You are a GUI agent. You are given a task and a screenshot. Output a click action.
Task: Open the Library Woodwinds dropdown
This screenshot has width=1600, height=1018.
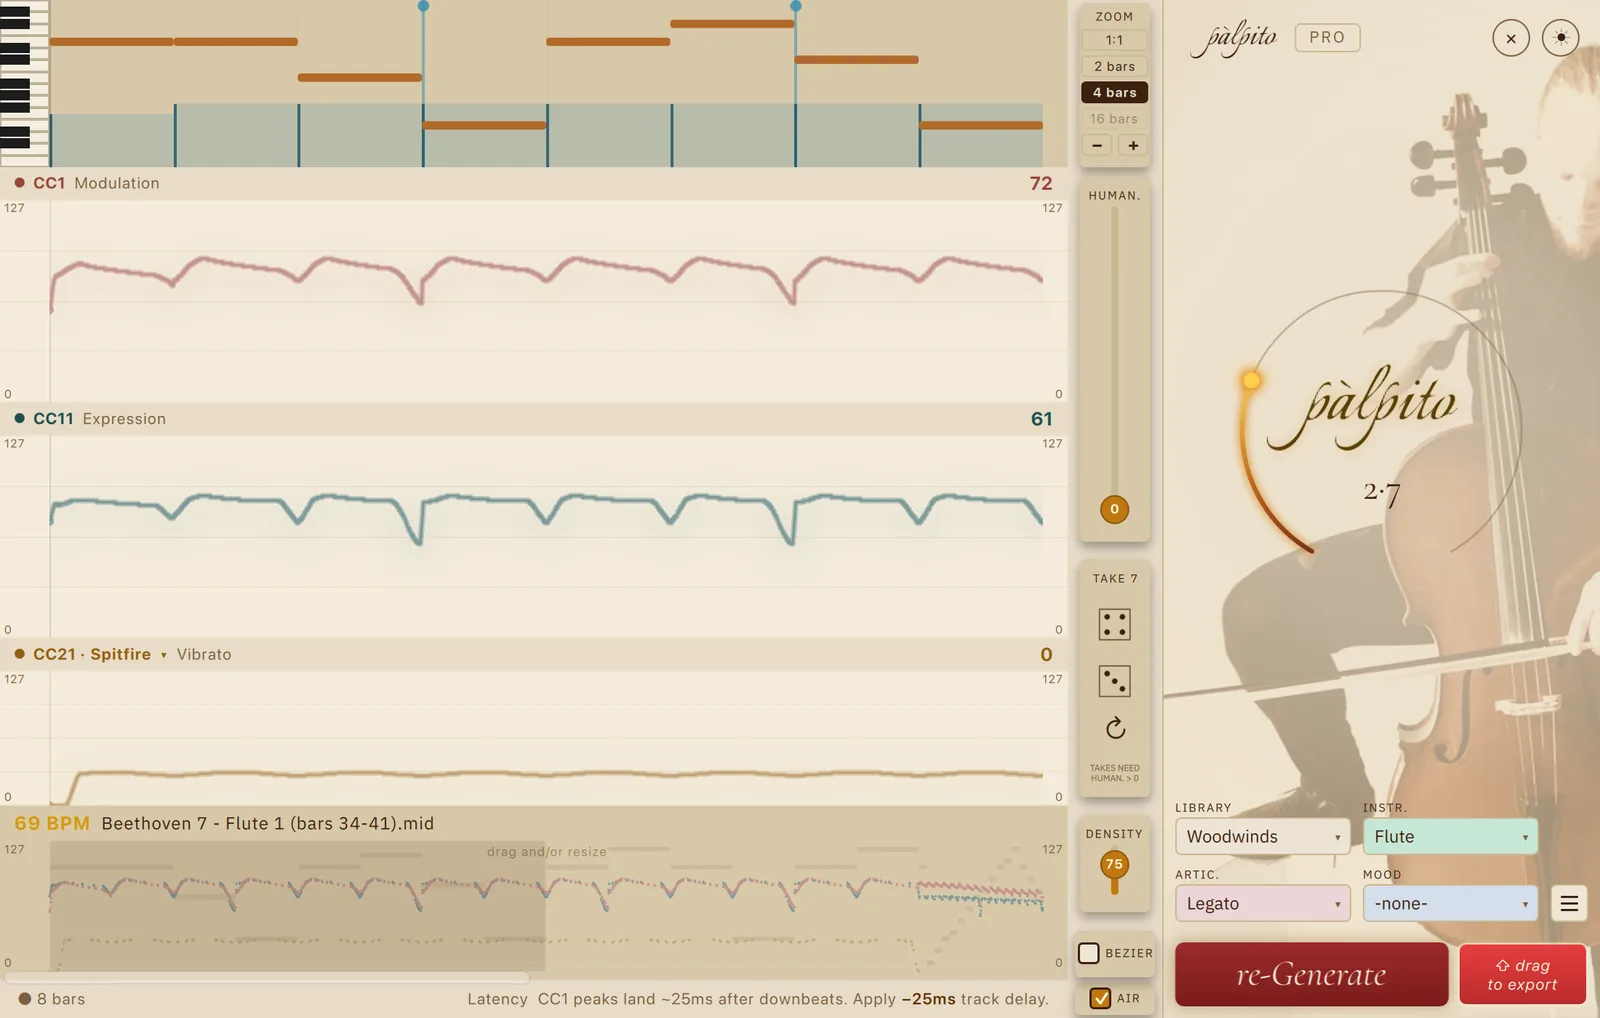1262,836
